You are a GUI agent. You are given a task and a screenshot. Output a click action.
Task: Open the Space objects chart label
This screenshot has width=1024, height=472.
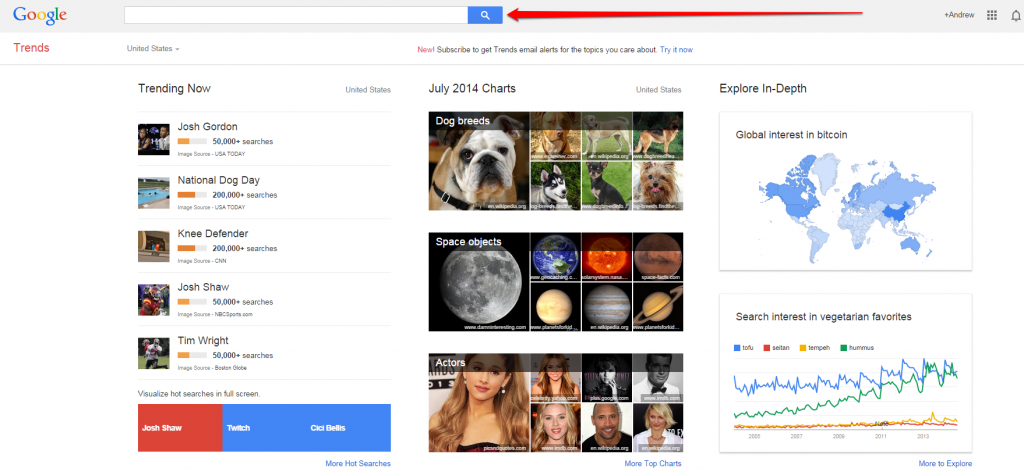pyautogui.click(x=468, y=242)
